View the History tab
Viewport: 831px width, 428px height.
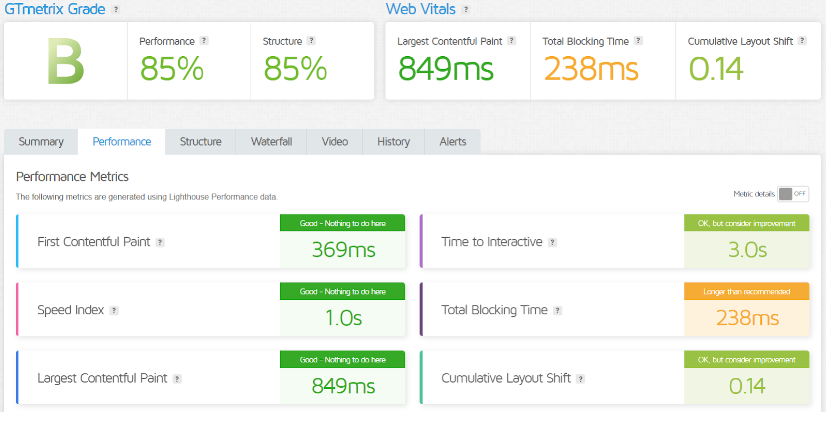394,141
